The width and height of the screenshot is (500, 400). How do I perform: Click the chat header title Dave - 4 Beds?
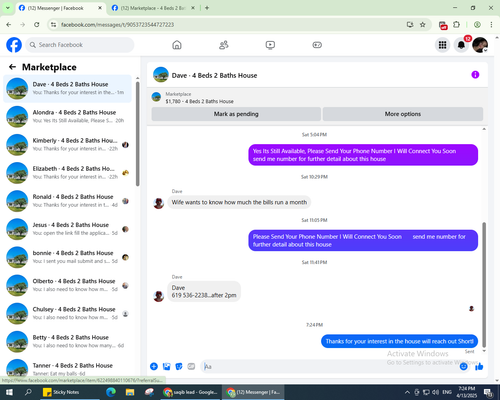214,75
